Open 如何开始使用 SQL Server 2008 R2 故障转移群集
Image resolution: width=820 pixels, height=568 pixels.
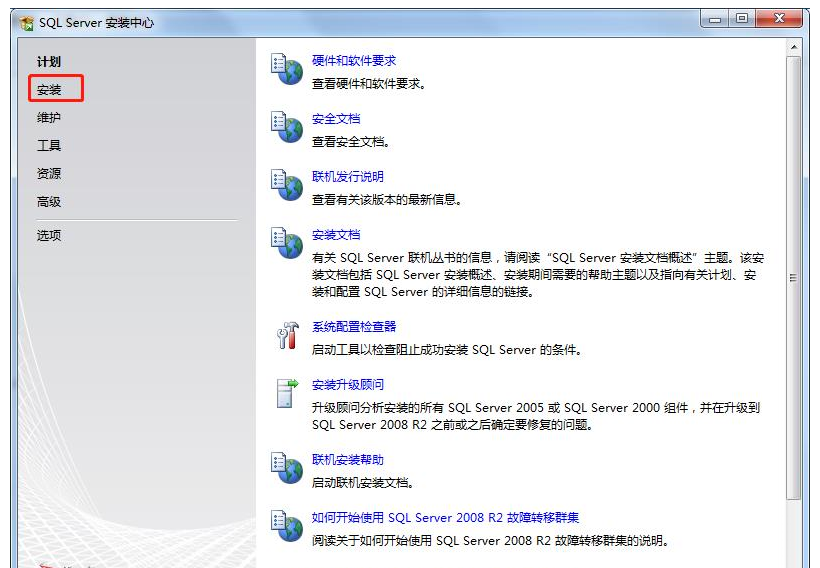pos(446,518)
